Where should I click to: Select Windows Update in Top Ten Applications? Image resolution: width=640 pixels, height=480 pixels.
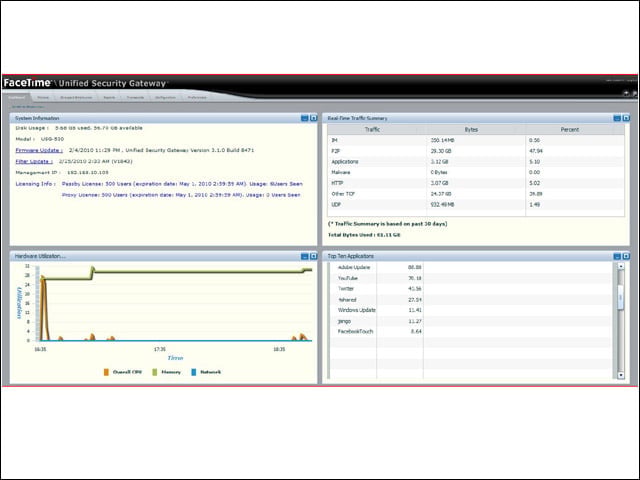(x=356, y=310)
